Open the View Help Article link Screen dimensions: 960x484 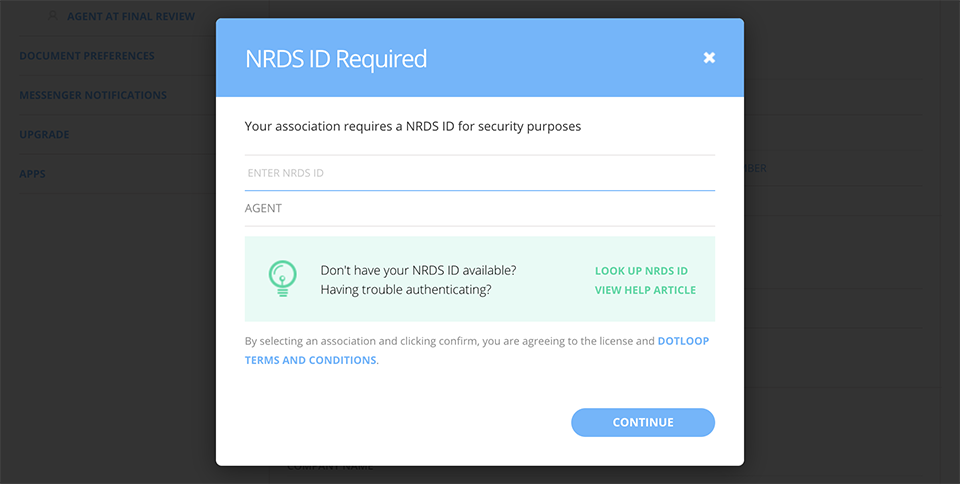645,290
